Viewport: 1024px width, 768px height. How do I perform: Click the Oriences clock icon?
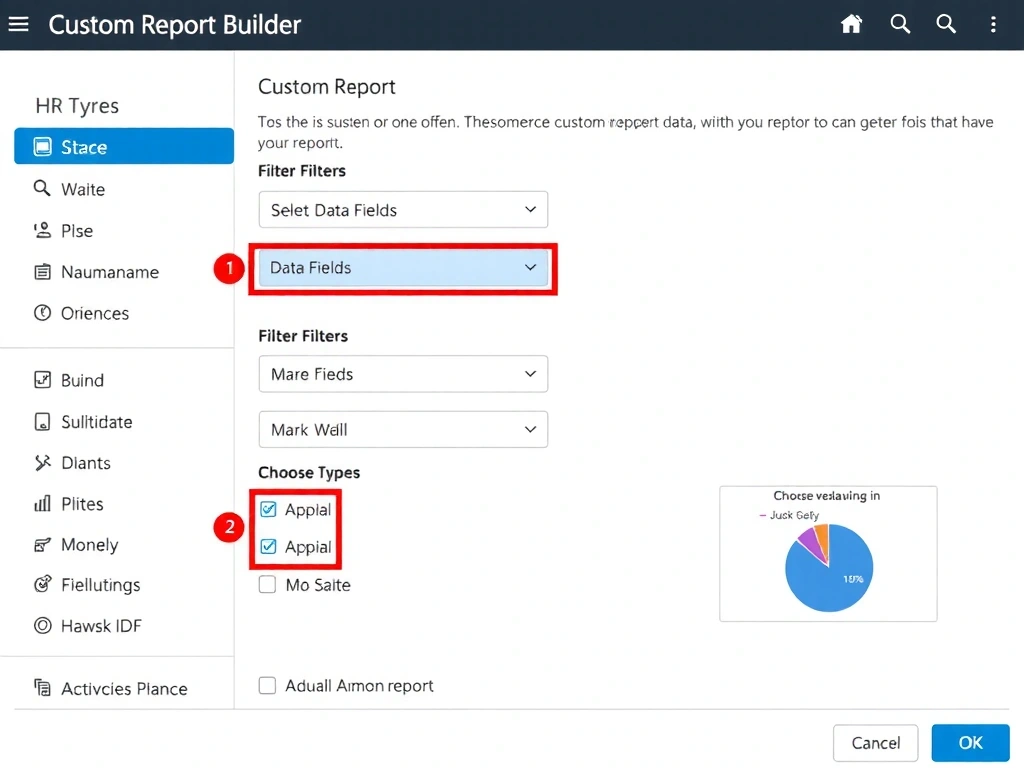[42, 313]
